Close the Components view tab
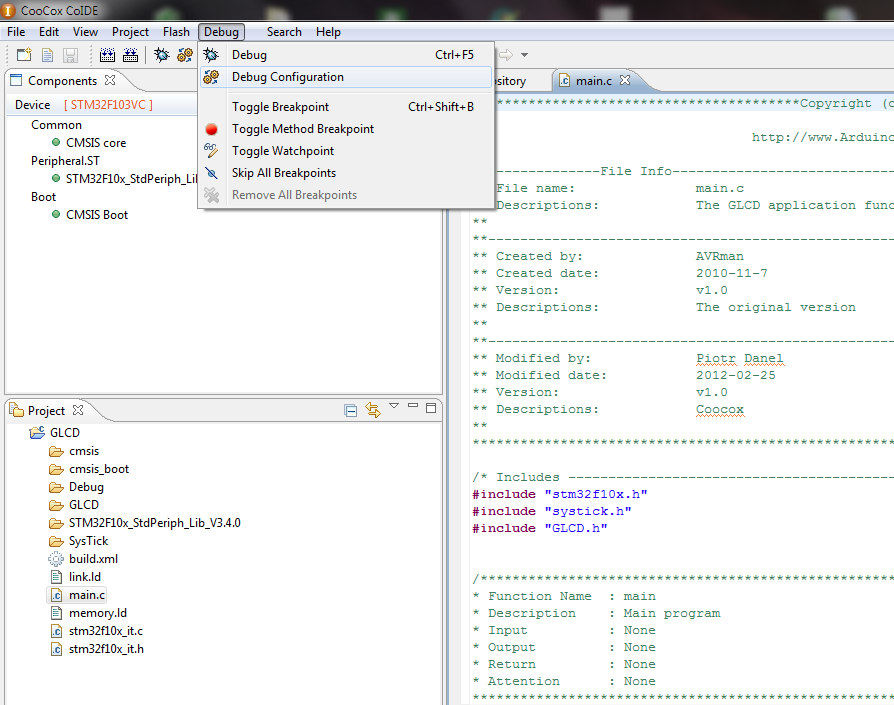894x705 pixels. (x=110, y=80)
